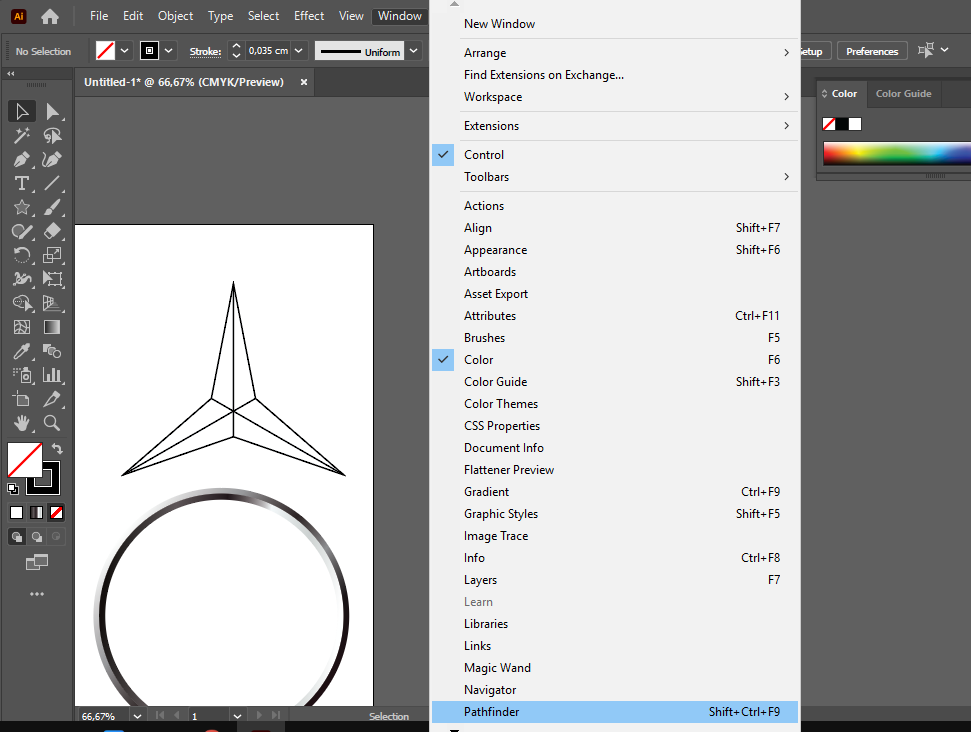The image size is (971, 732).
Task: Expand the Uniform stroke profile dropdown
Action: [x=414, y=51]
